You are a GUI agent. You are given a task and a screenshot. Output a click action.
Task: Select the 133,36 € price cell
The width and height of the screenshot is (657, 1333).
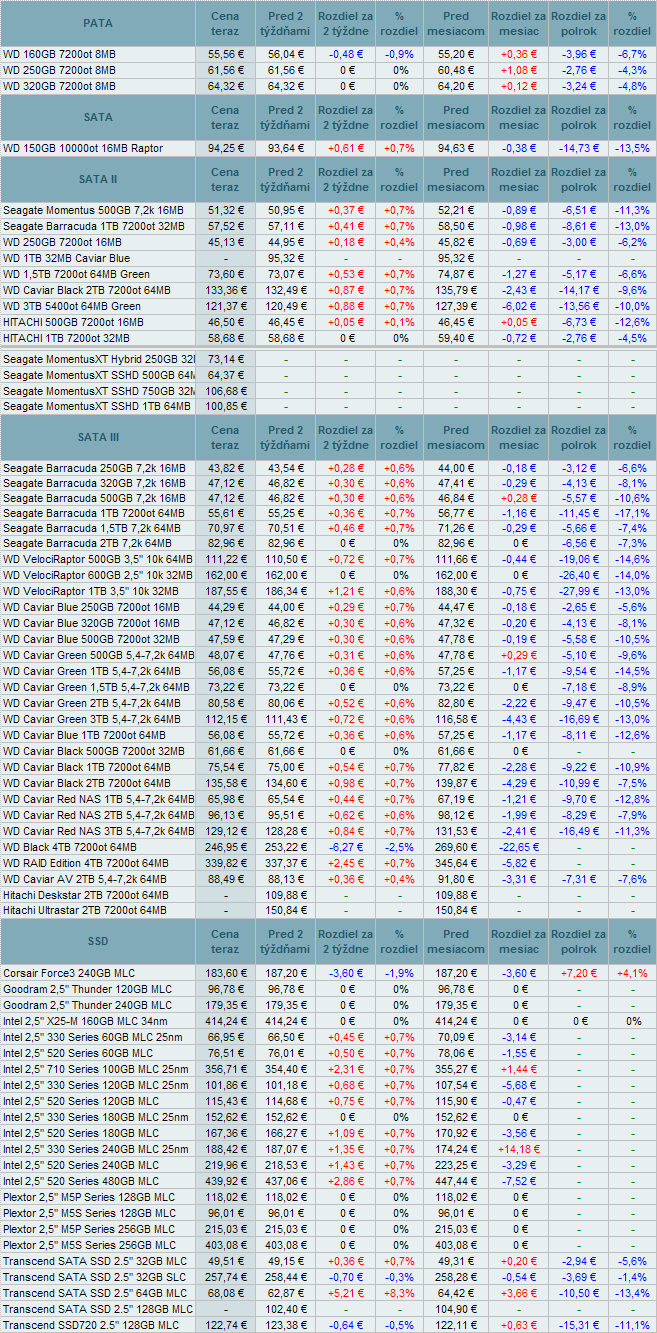[x=226, y=290]
